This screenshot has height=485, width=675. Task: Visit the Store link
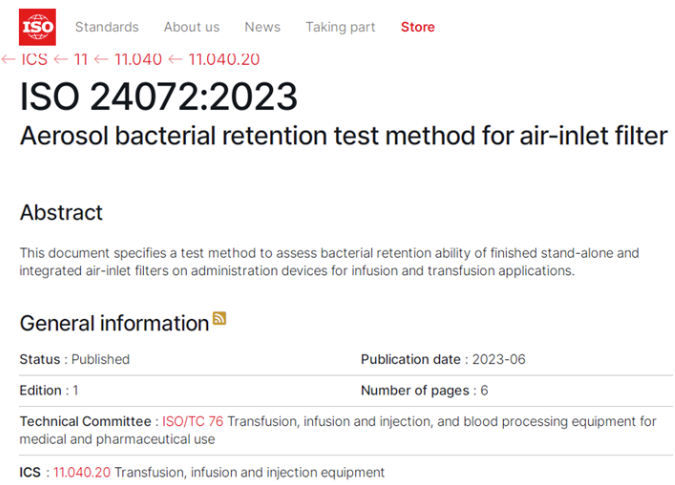418,27
